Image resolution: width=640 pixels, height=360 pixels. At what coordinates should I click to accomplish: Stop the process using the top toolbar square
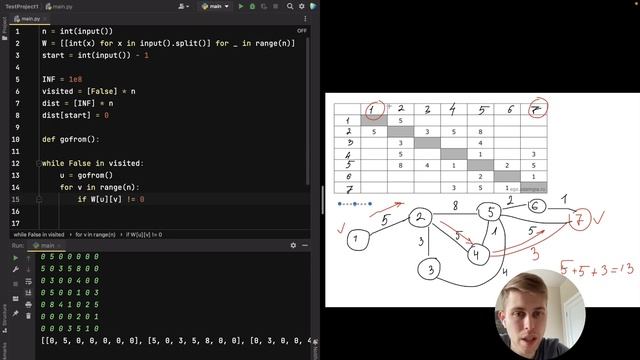tap(276, 7)
